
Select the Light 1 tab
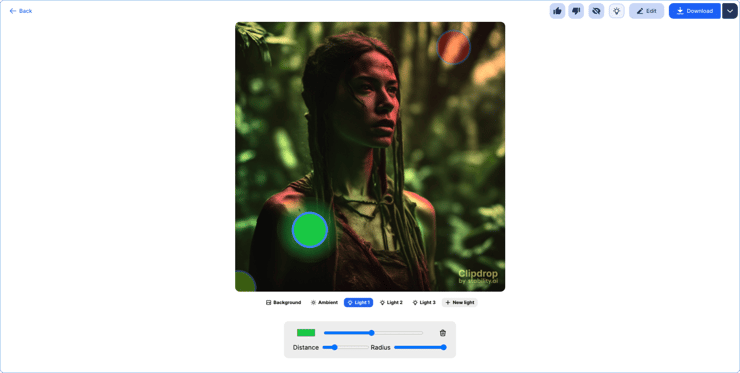tap(359, 303)
